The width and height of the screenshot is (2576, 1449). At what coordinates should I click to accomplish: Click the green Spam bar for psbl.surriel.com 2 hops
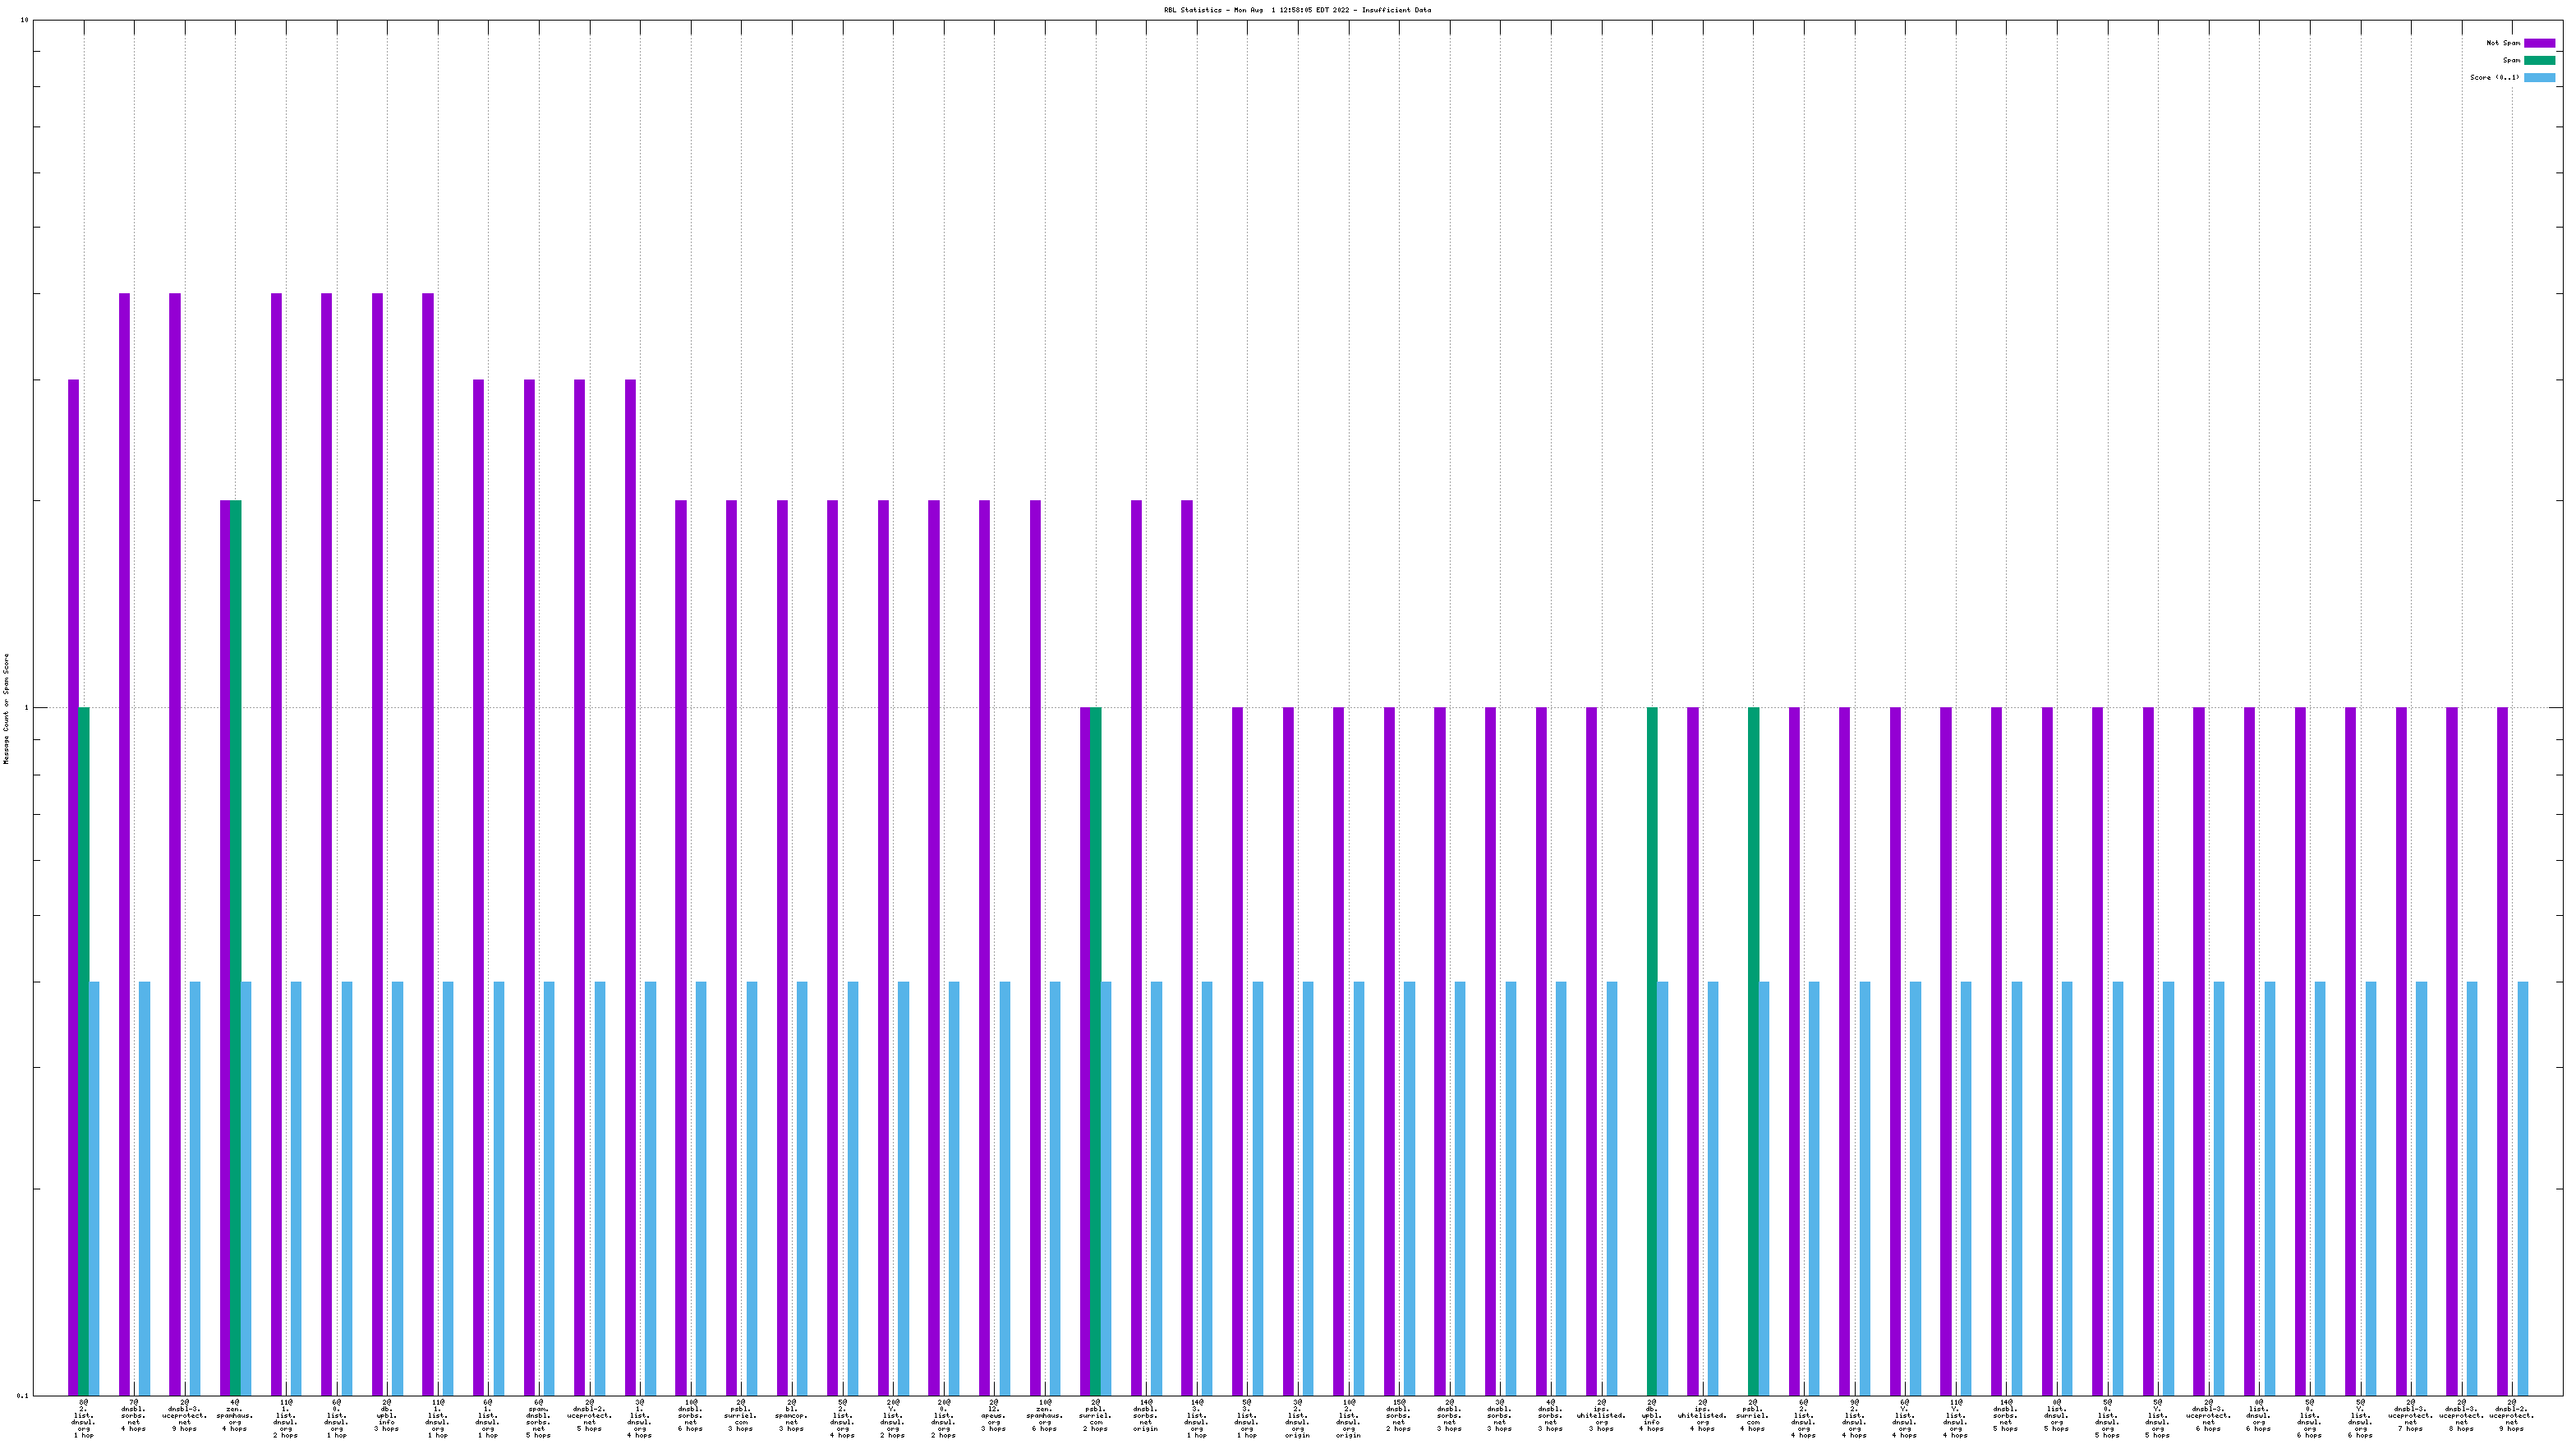1095,1050
